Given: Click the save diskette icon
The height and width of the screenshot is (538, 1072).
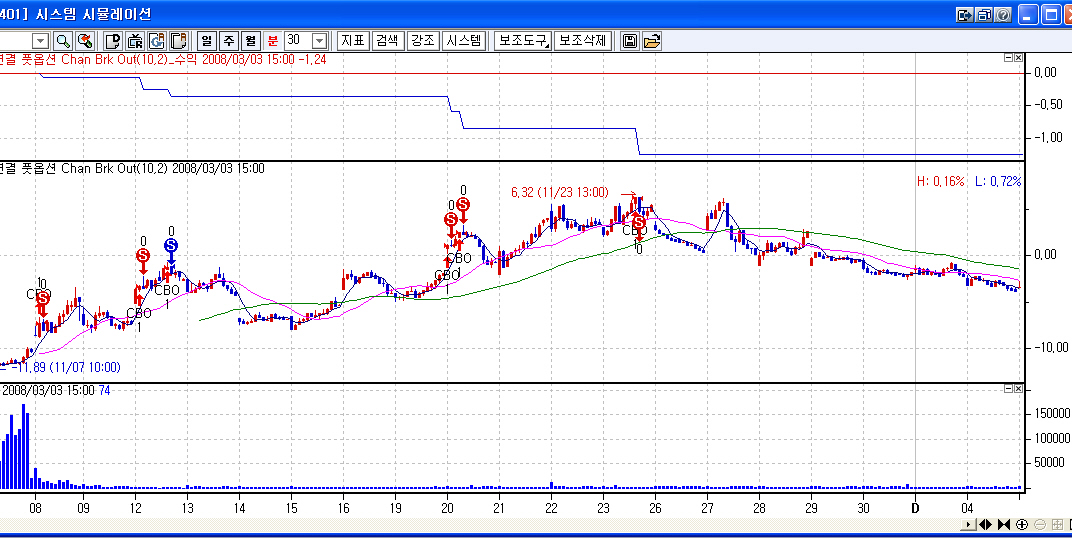Looking at the screenshot, I should 631,41.
